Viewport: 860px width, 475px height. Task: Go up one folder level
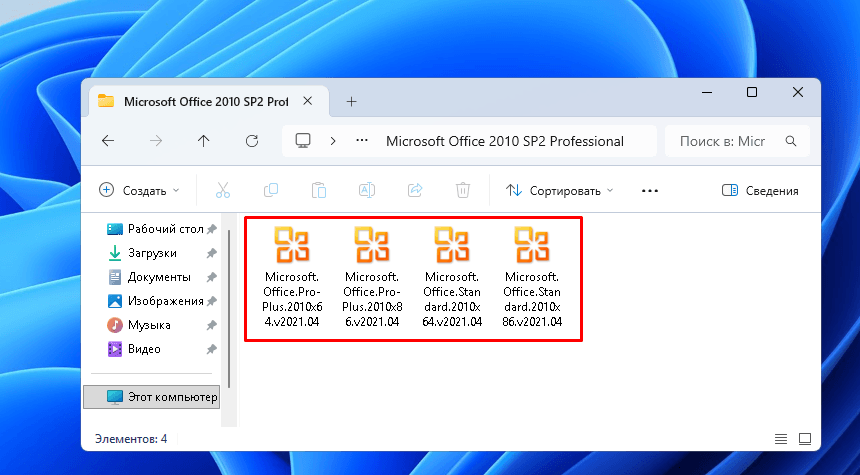tap(203, 141)
